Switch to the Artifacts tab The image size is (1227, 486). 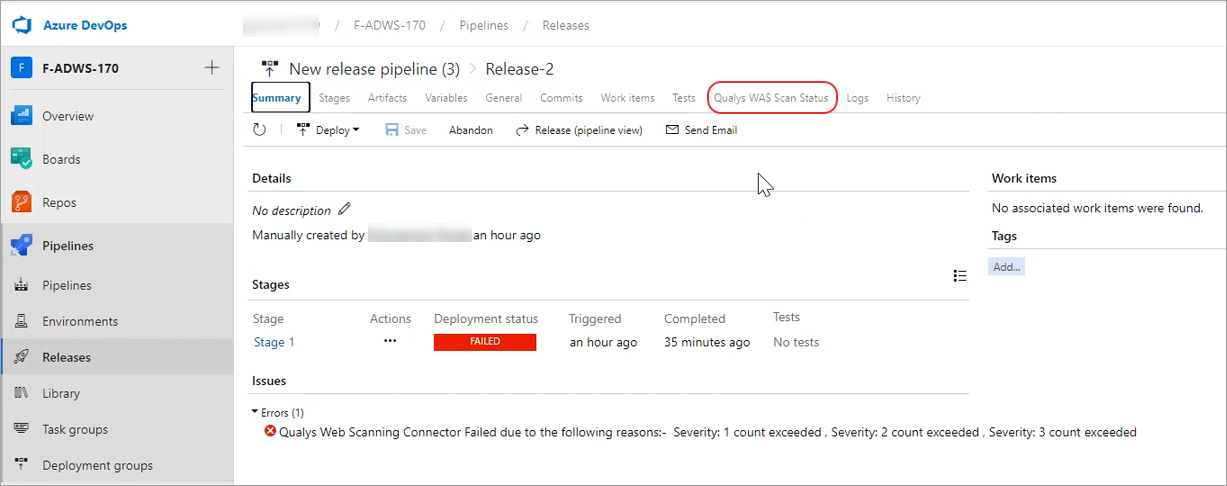point(387,98)
